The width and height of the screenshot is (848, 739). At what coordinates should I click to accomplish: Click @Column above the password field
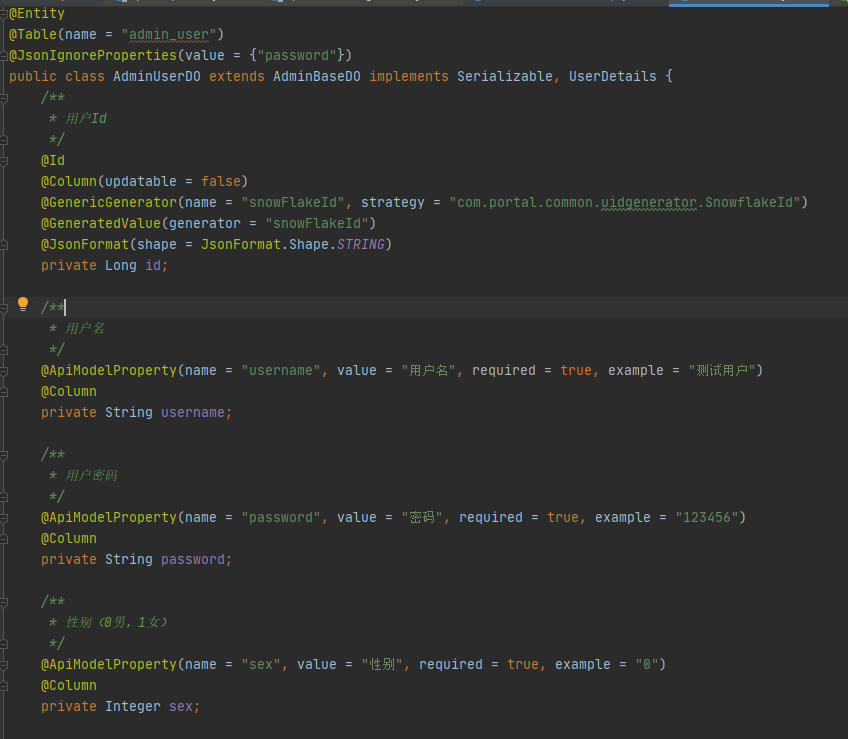pyautogui.click(x=69, y=539)
